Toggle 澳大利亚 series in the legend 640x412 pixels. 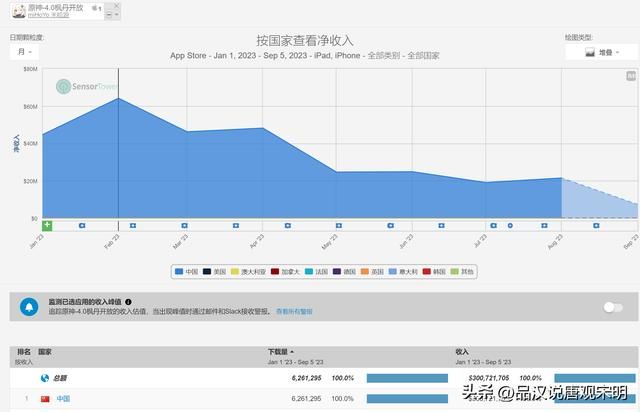tap(249, 272)
